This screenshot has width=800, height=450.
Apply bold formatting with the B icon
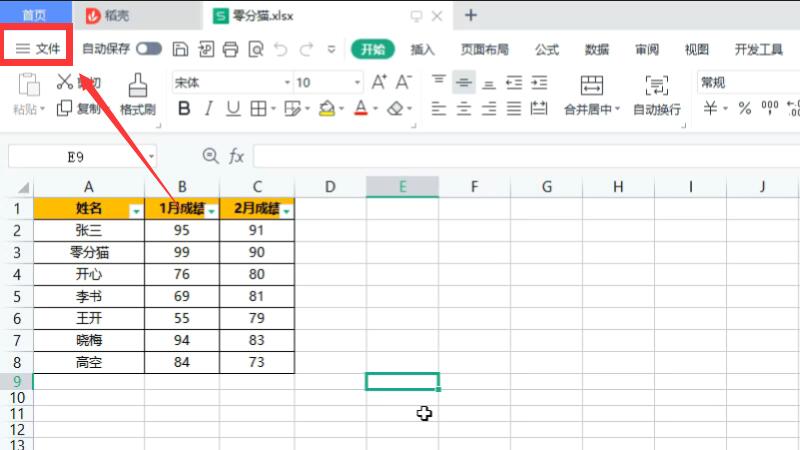183,109
